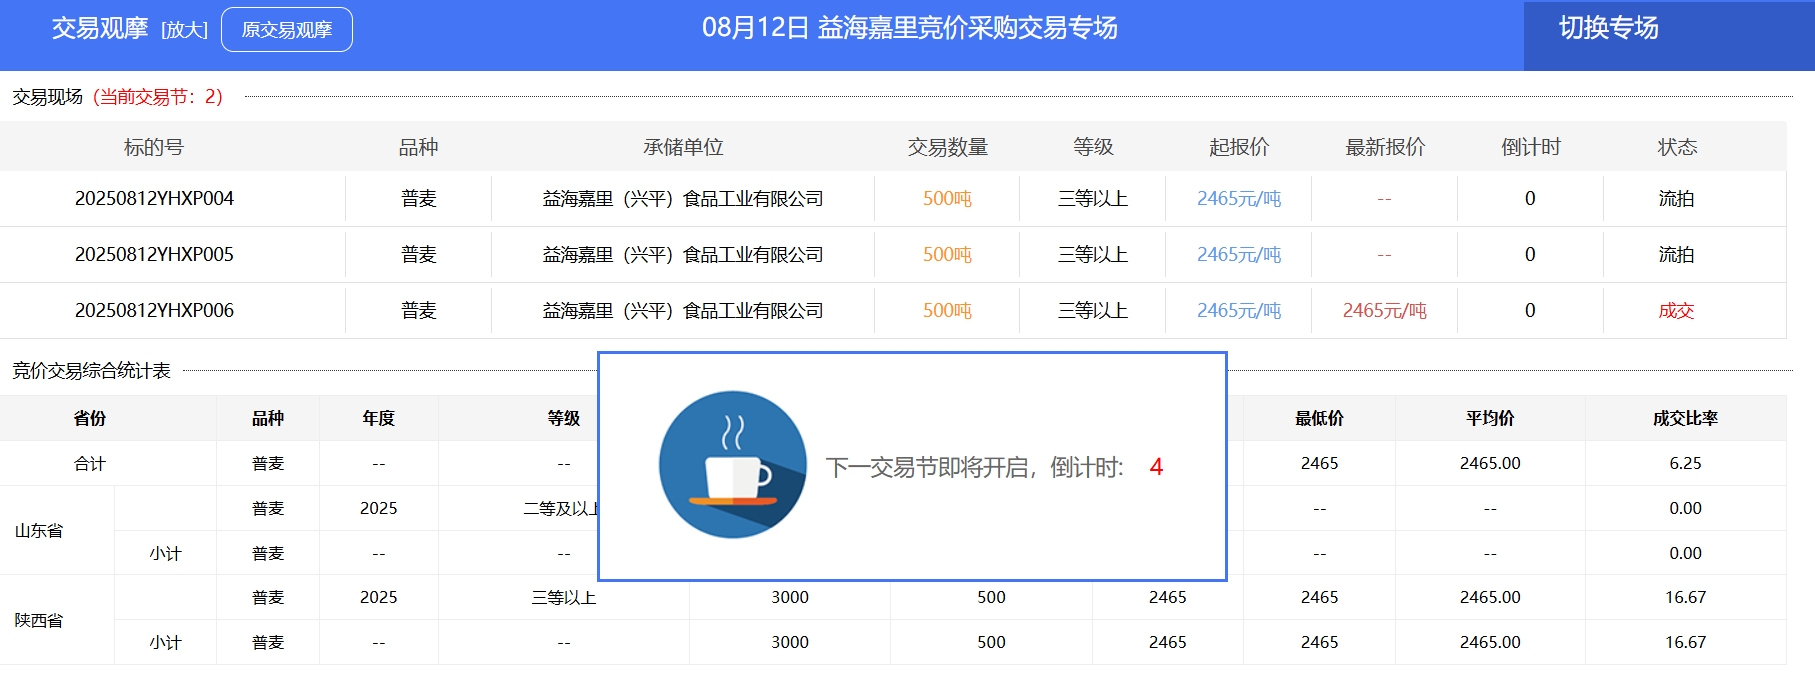Click the 省份 column header
1815x678 pixels.
[90, 418]
